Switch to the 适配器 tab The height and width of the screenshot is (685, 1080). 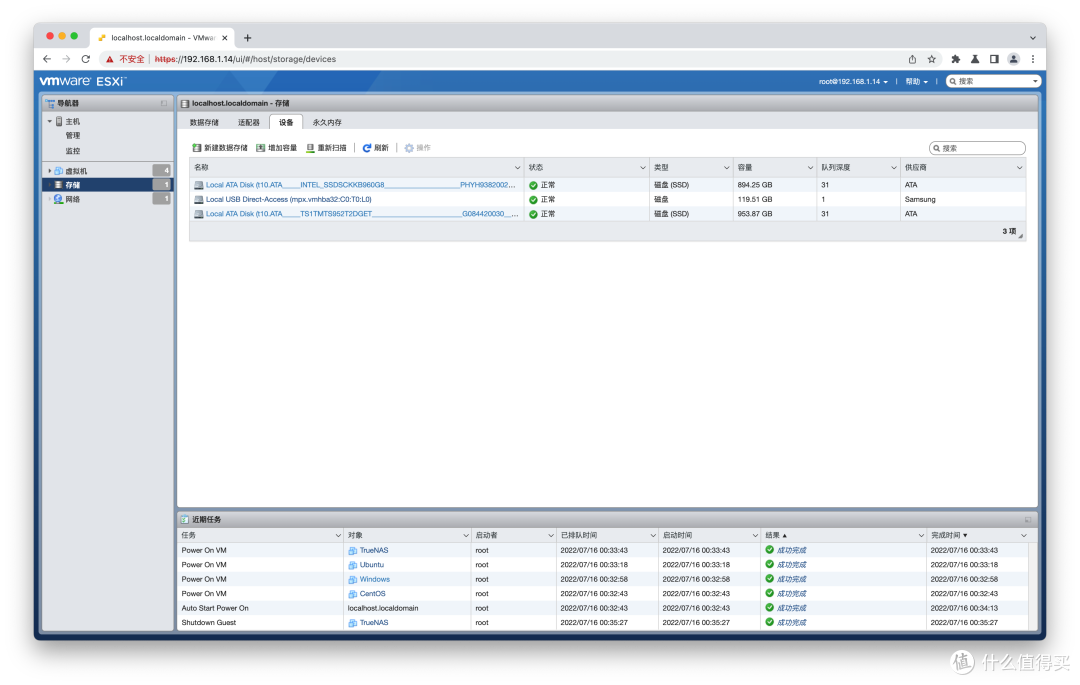[x=250, y=121]
